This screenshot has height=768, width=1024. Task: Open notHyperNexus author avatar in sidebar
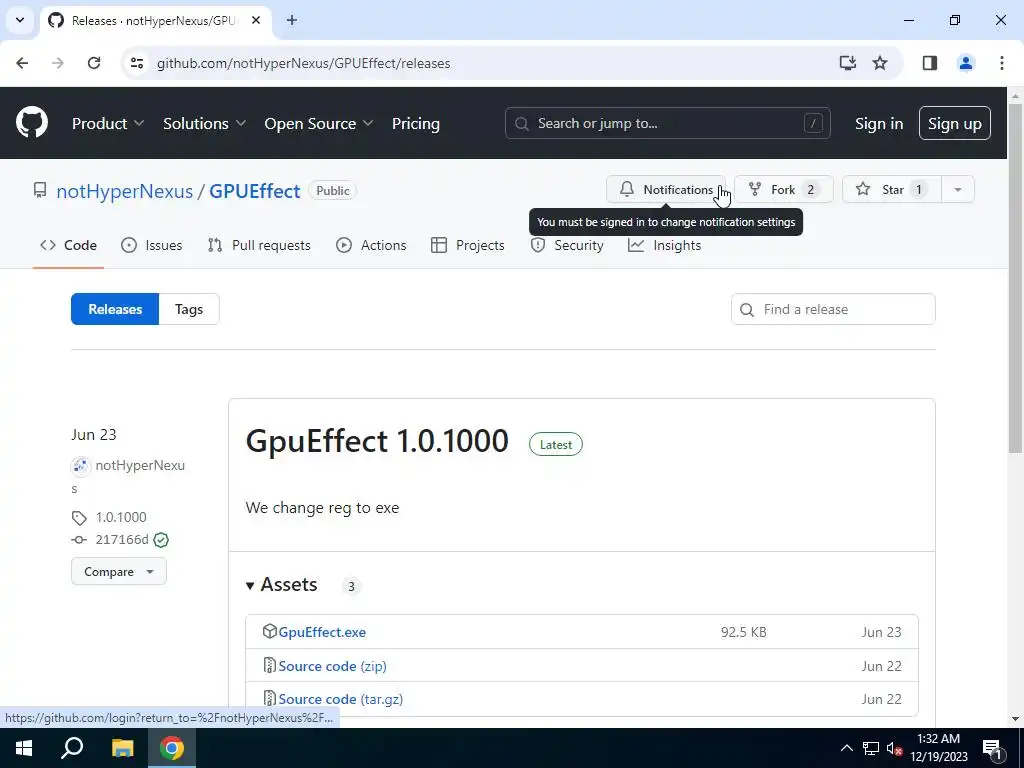point(80,466)
